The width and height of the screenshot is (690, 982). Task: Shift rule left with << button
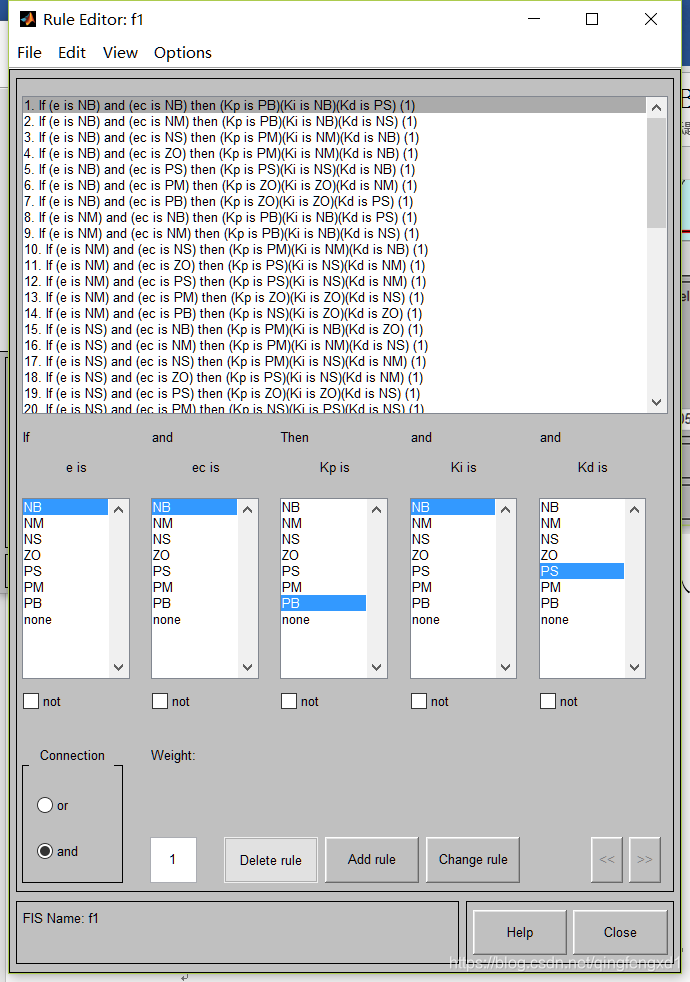607,860
